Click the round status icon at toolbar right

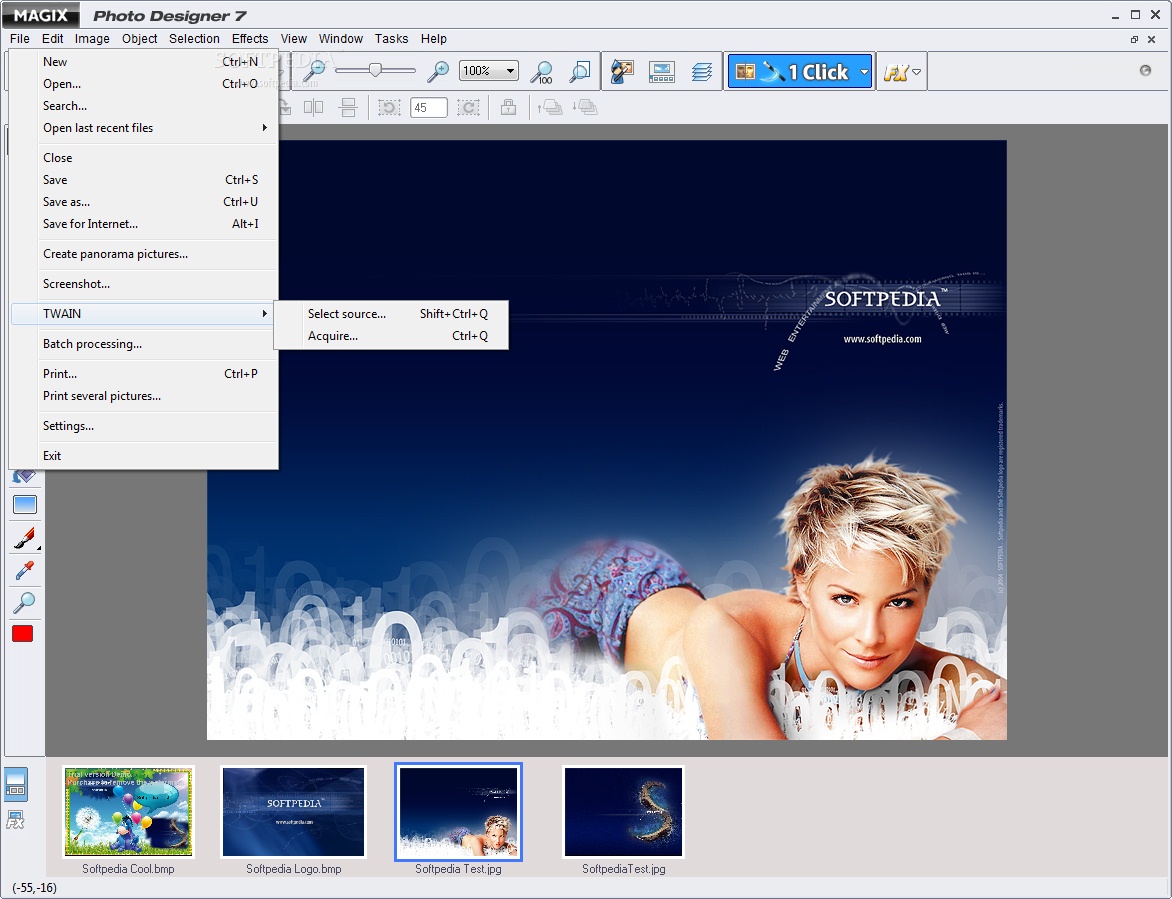pos(1145,70)
